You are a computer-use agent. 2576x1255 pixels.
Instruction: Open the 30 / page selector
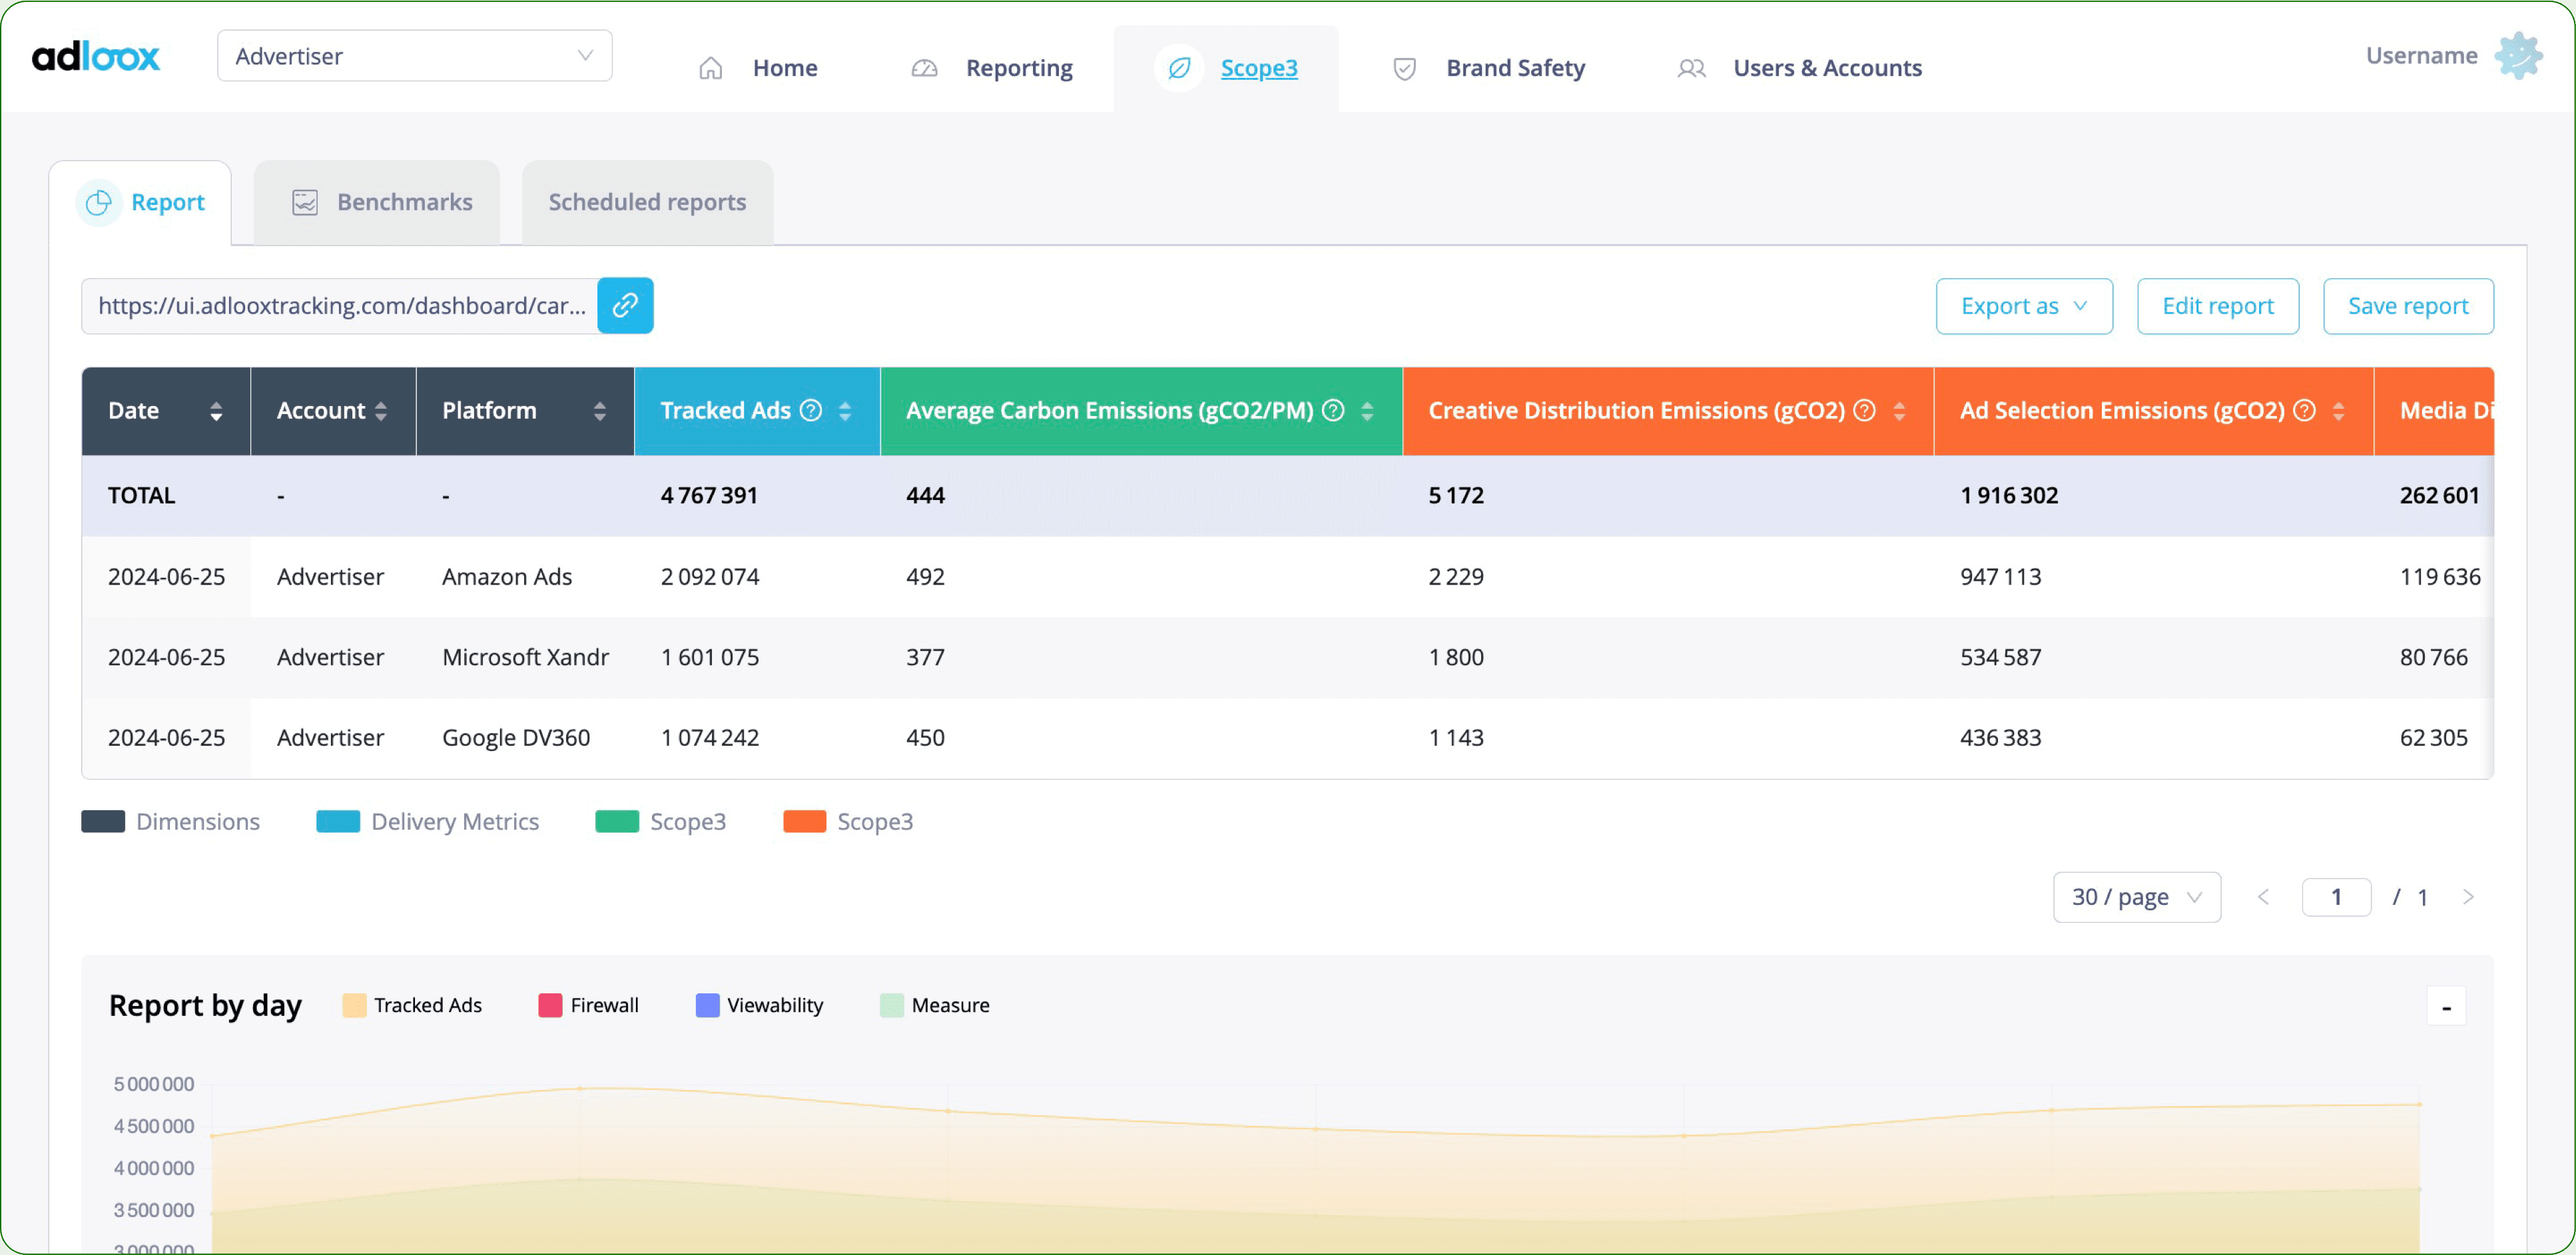[2136, 897]
